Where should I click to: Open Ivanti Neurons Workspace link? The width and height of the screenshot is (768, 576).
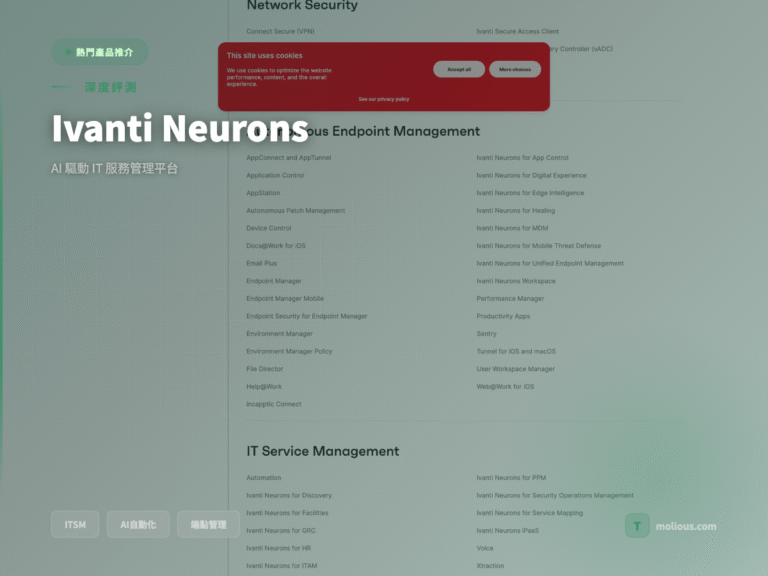pos(516,281)
